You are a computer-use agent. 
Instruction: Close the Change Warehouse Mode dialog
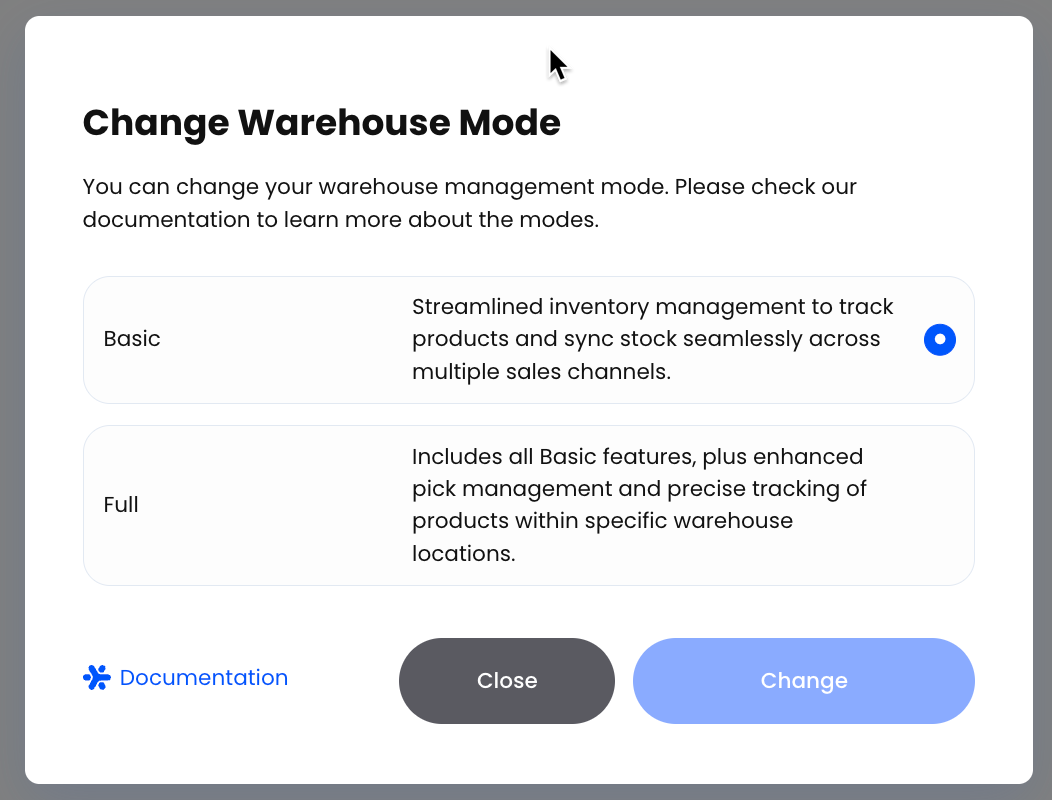click(x=507, y=681)
